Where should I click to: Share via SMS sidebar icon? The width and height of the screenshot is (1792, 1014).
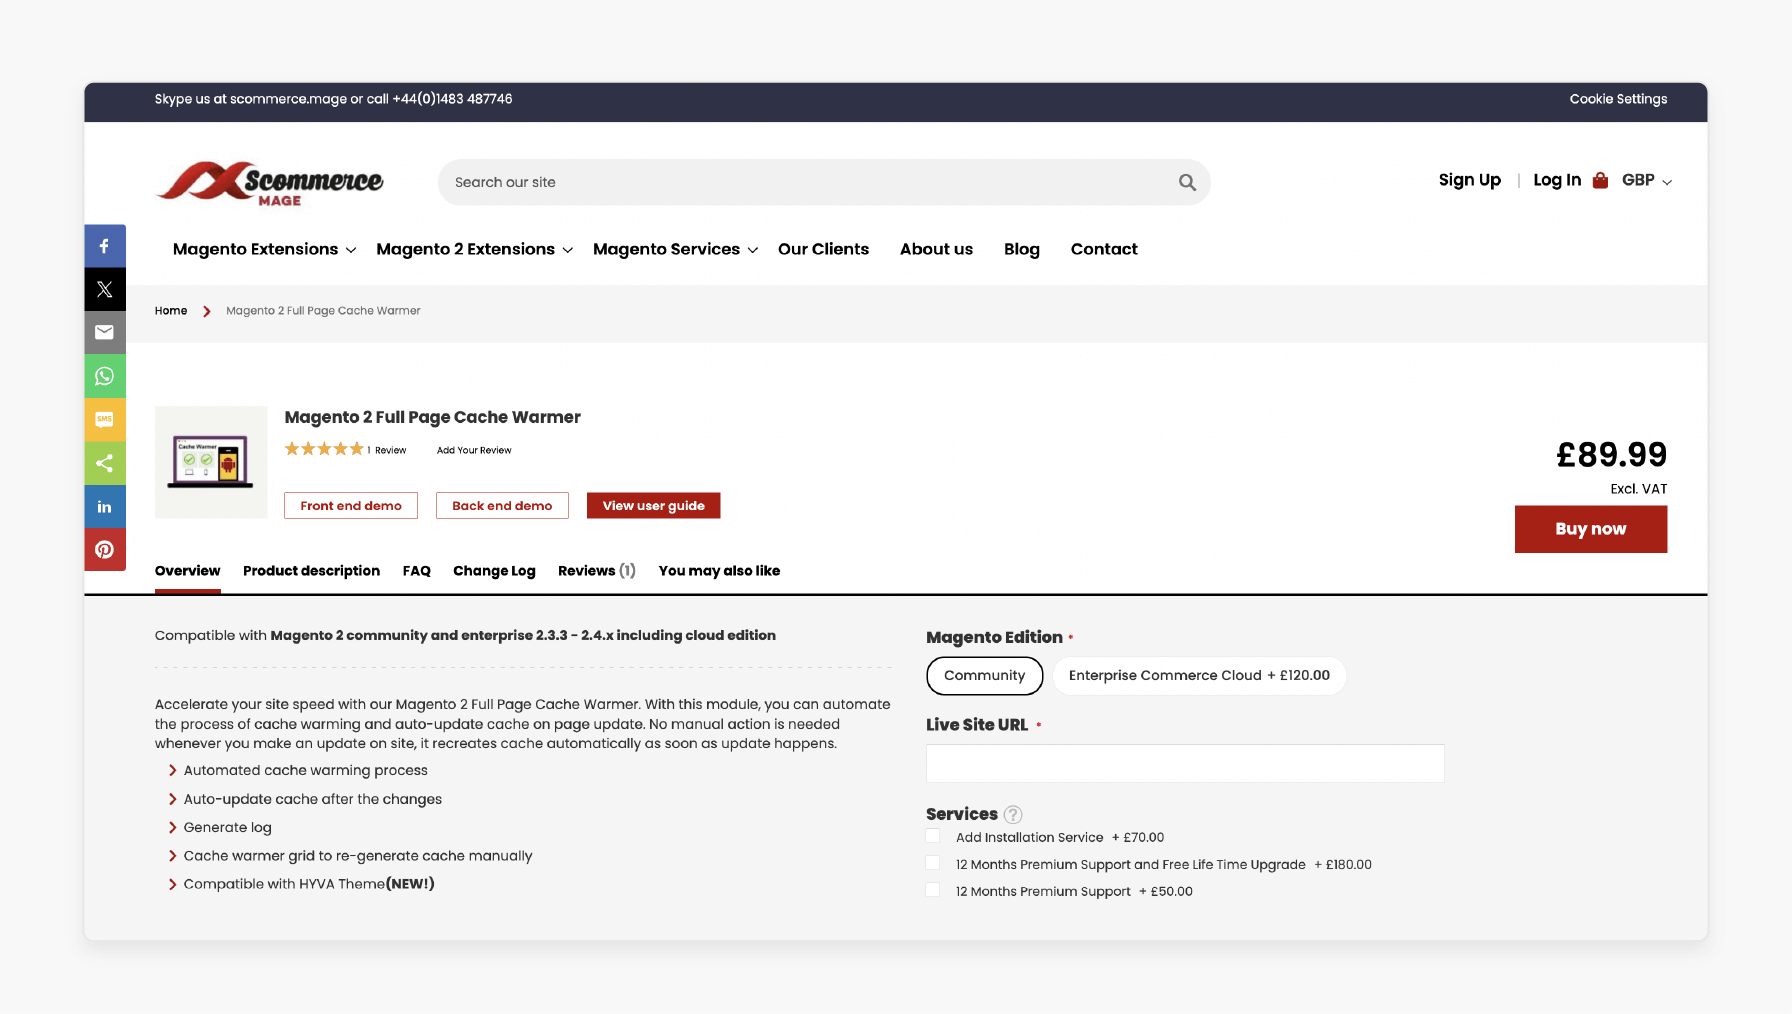(x=104, y=420)
